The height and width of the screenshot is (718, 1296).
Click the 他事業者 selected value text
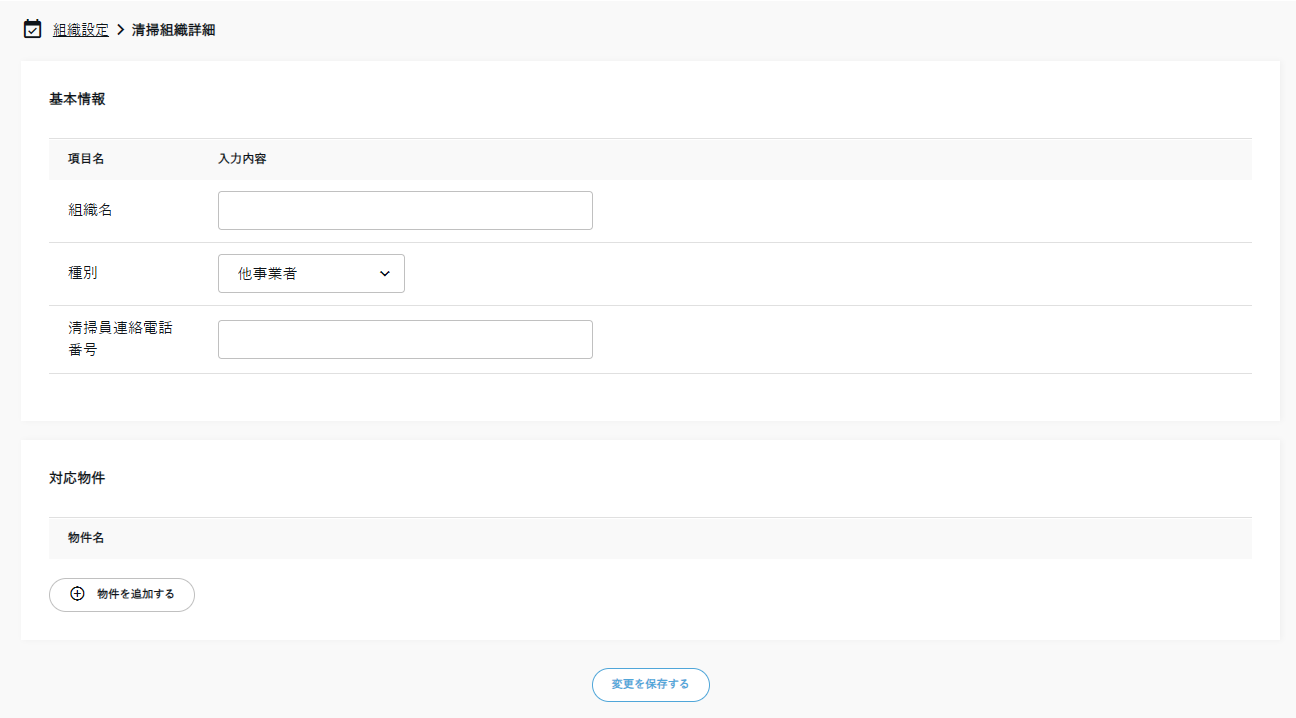pyautogui.click(x=267, y=274)
